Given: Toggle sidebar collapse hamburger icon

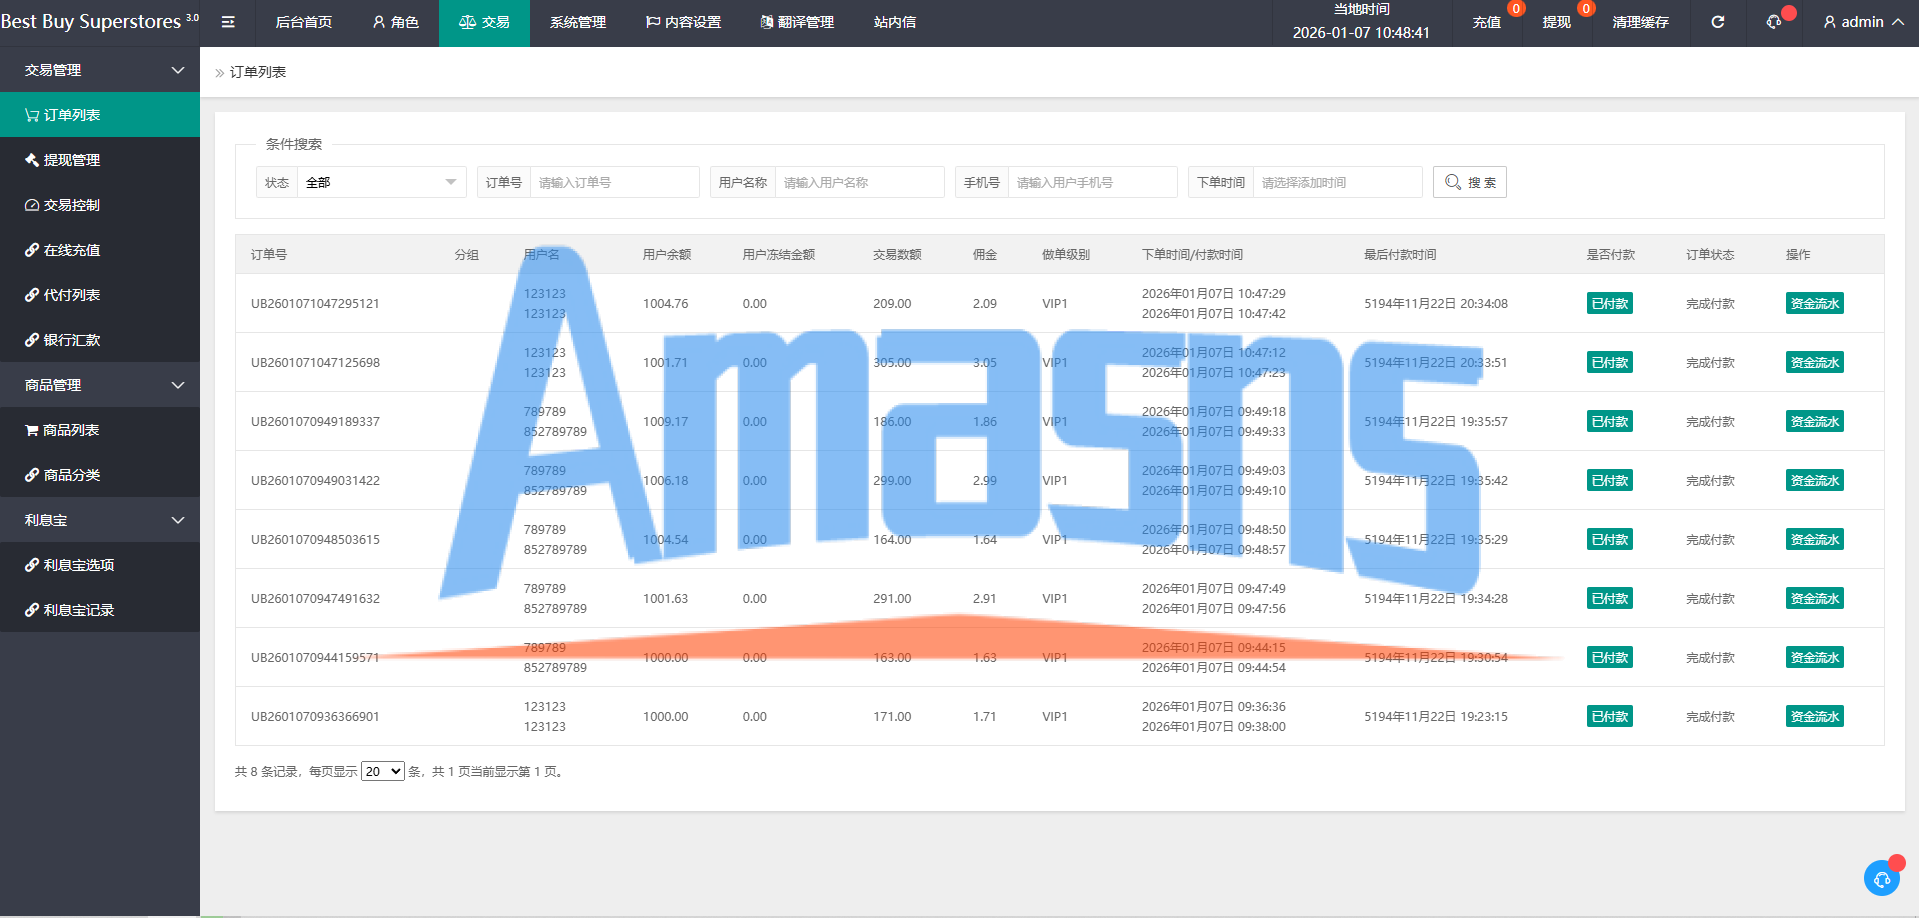Looking at the screenshot, I should point(228,22).
